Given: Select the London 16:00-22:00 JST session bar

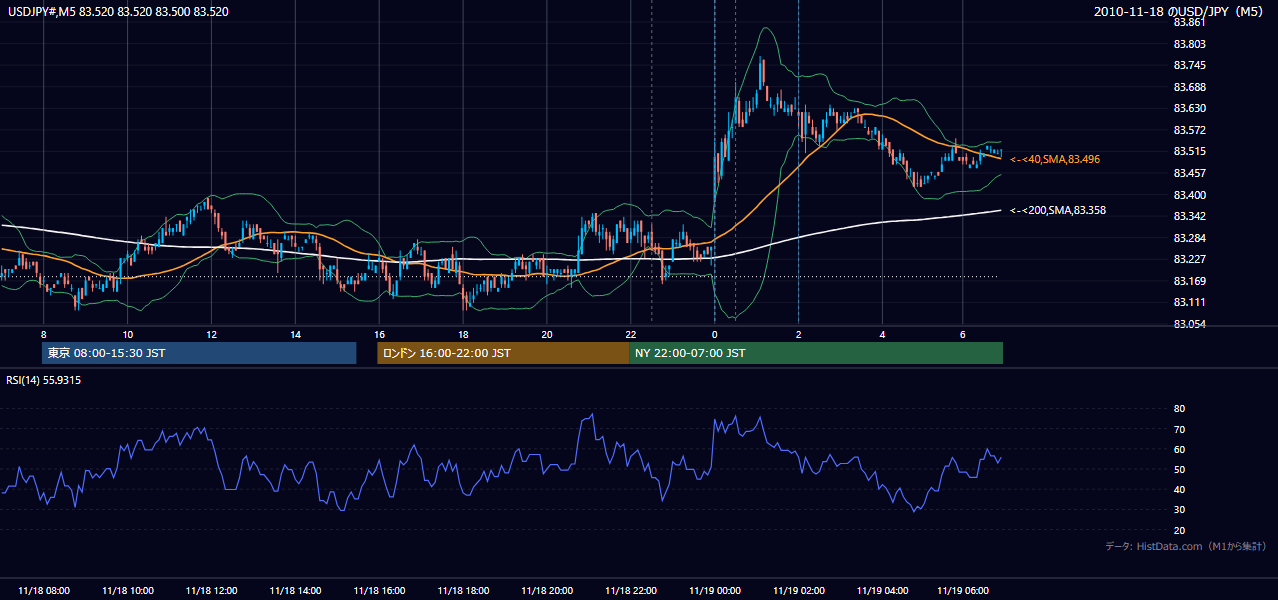Looking at the screenshot, I should coord(503,353).
